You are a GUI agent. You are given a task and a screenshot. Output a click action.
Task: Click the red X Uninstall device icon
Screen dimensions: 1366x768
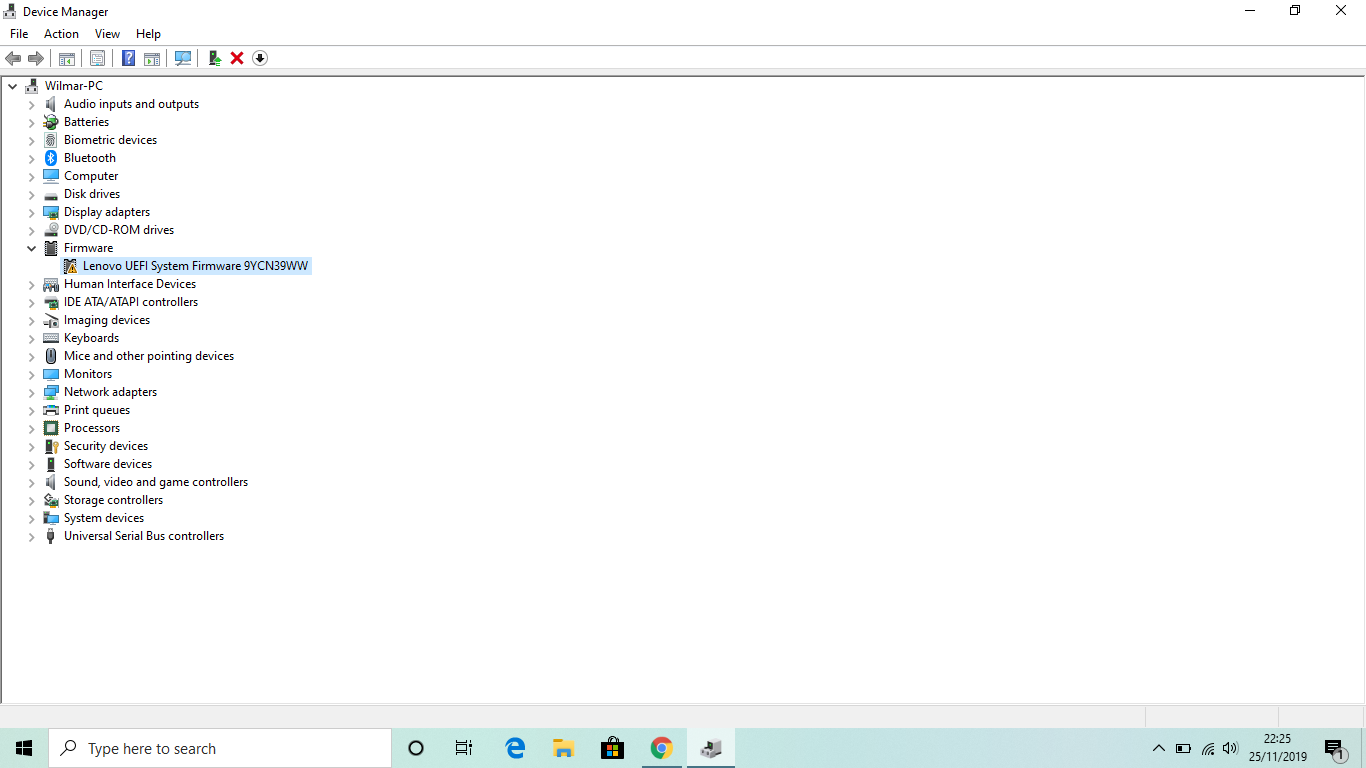pos(237,58)
